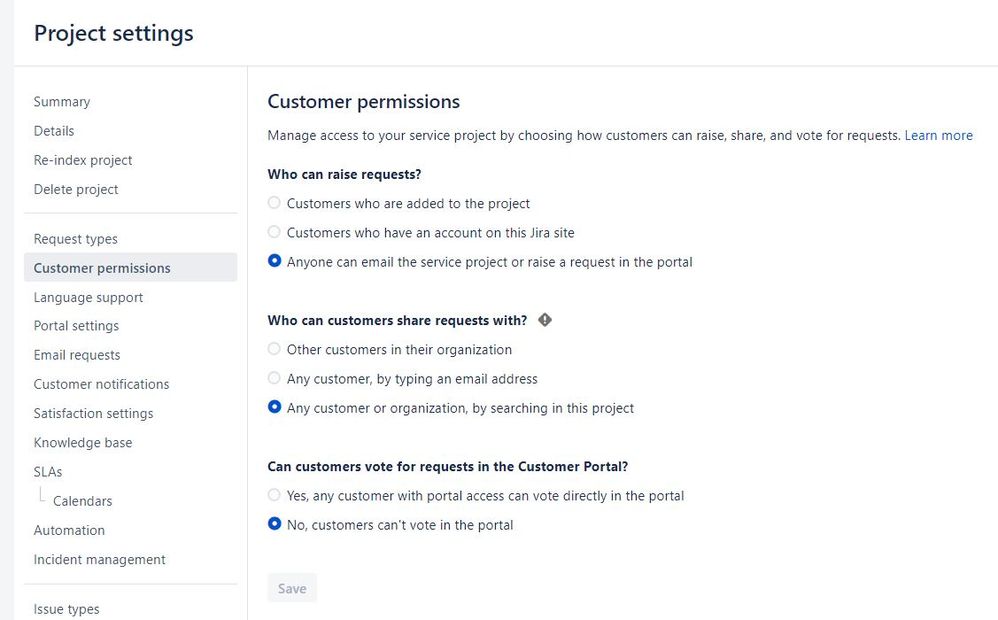Screen dimensions: 998x620
Task: Navigate to Email requests
Action: pos(77,355)
